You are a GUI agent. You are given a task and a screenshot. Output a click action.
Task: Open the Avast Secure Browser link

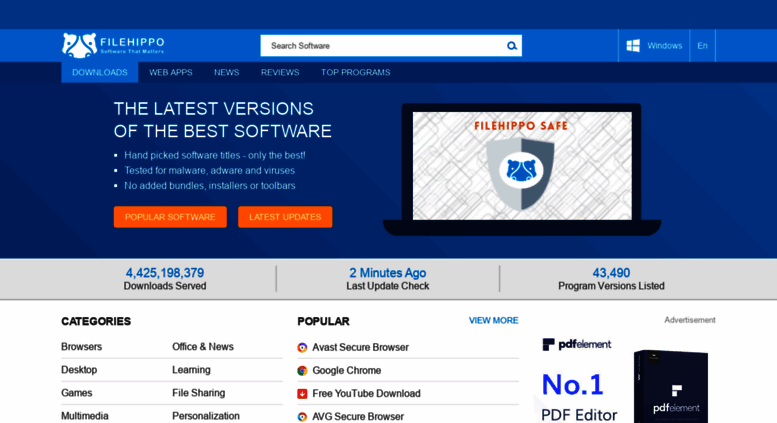[360, 347]
